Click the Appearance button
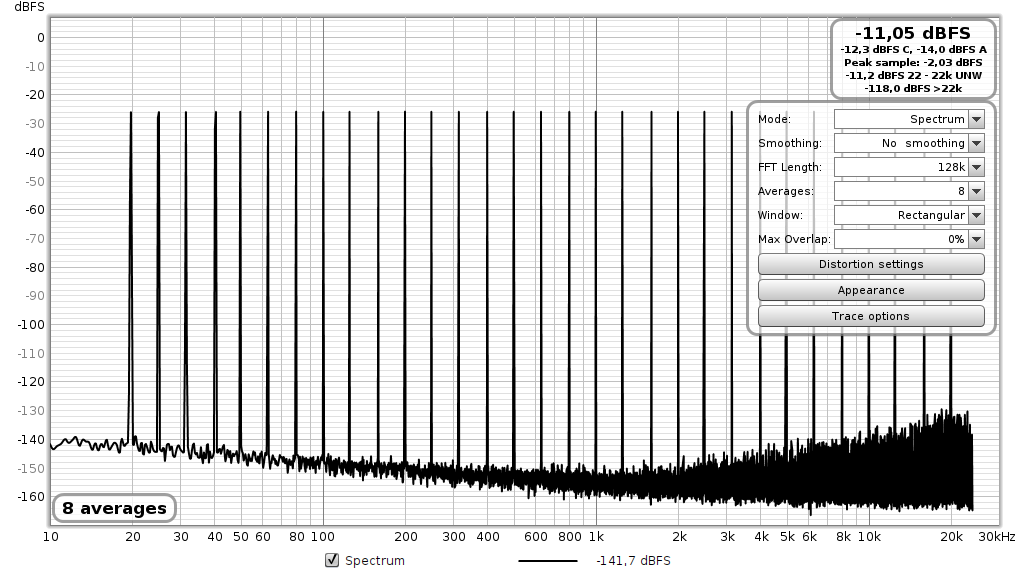The height and width of the screenshot is (575, 1024). pyautogui.click(x=871, y=290)
